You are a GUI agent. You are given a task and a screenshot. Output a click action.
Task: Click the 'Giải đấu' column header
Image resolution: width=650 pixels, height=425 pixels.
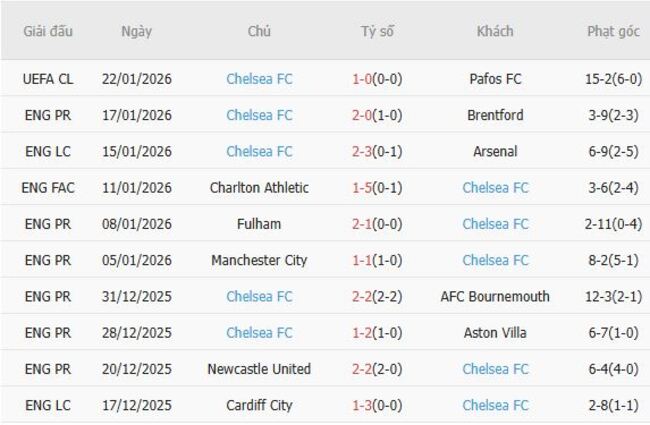(x=49, y=31)
